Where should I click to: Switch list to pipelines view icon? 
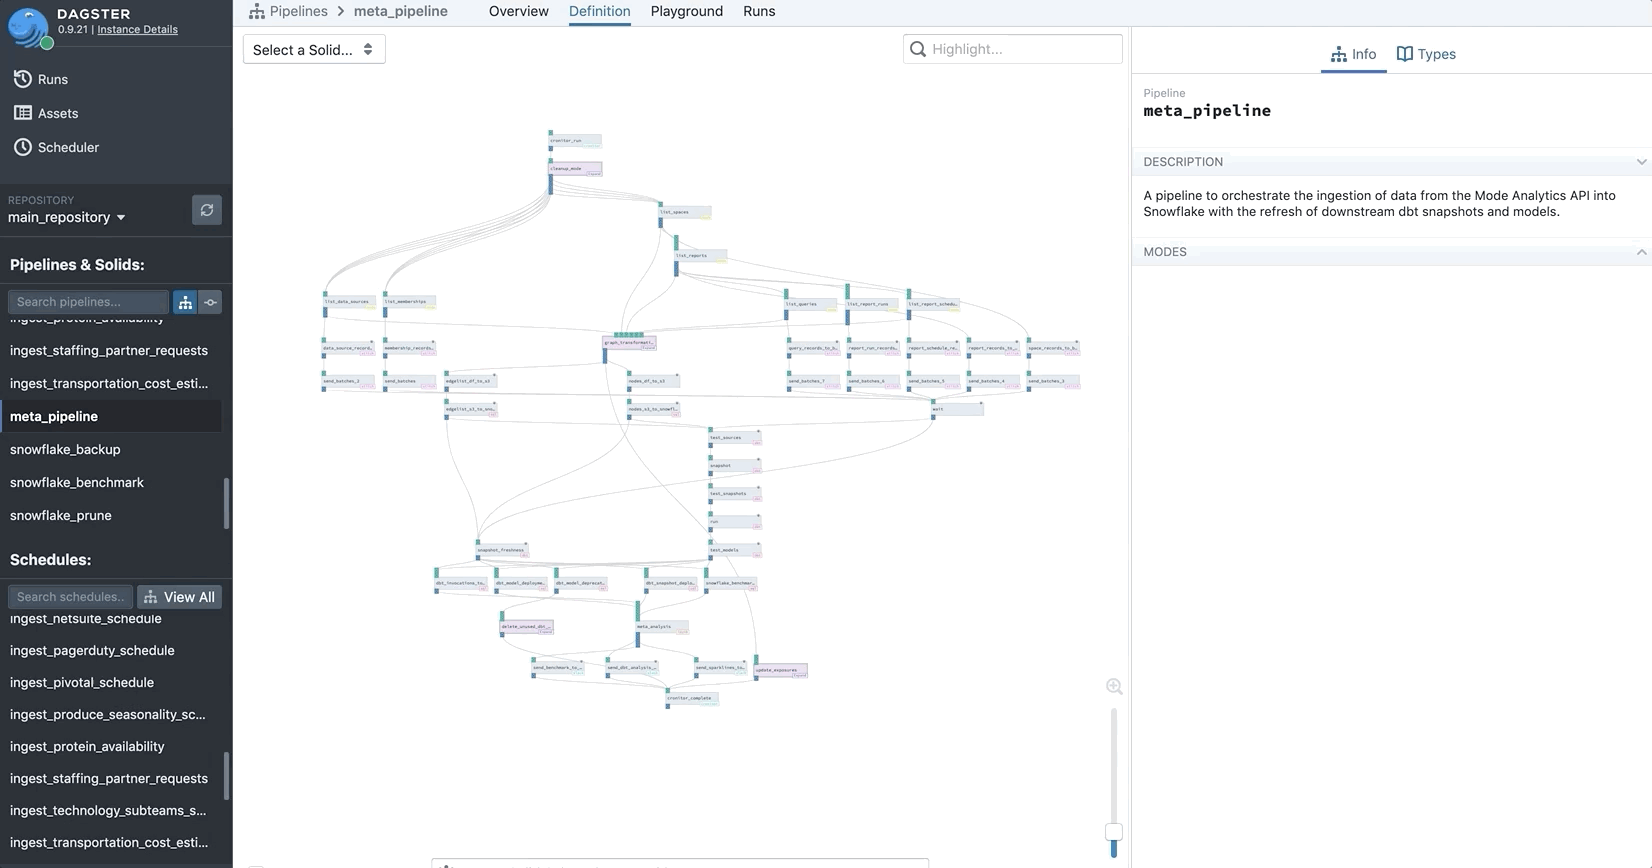pos(185,302)
